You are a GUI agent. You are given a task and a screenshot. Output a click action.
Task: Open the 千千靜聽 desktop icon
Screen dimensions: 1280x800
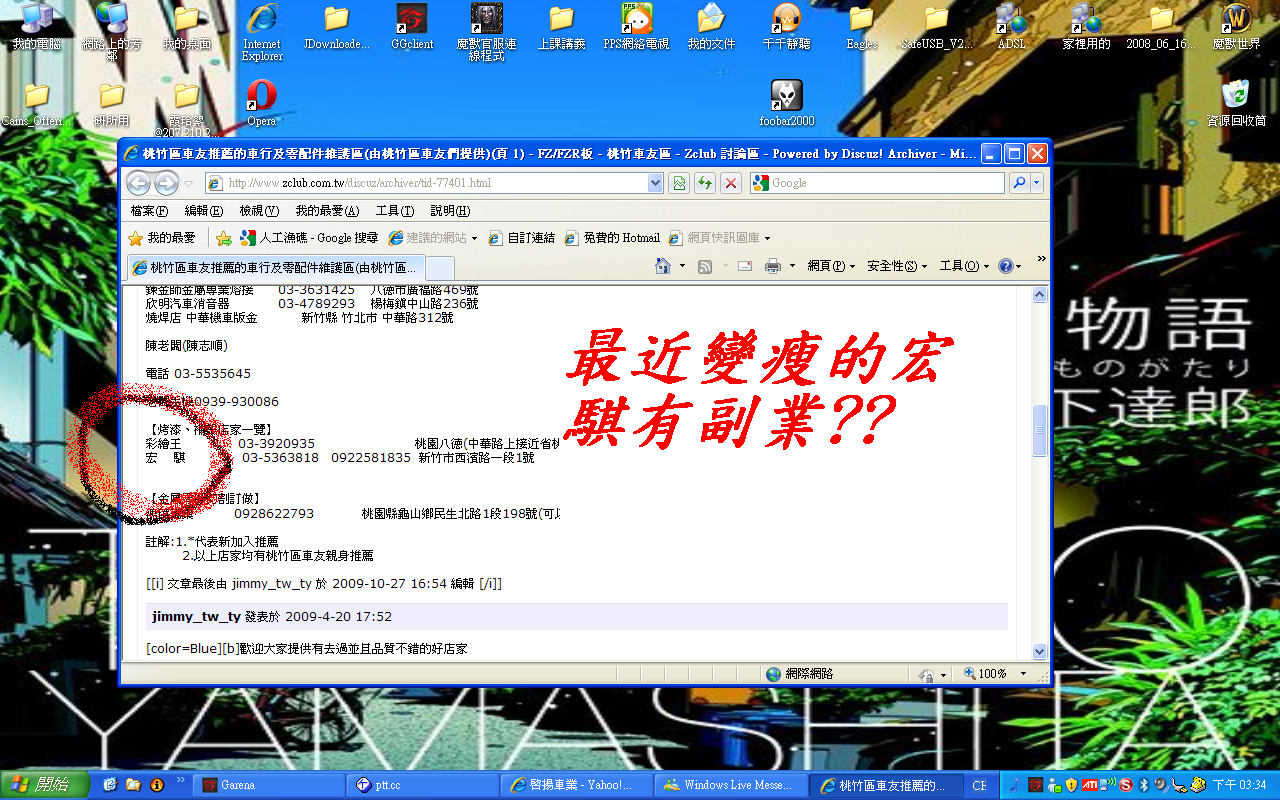(x=787, y=27)
